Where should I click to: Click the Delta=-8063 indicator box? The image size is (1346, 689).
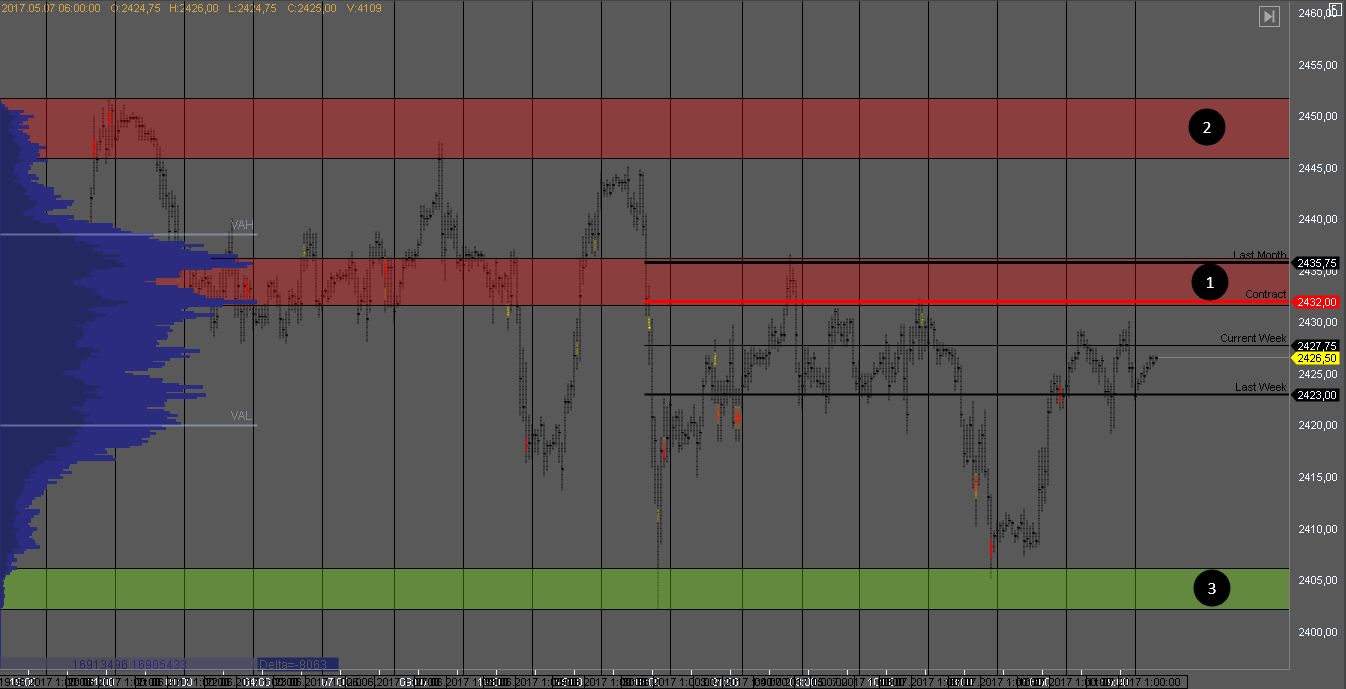(x=297, y=663)
